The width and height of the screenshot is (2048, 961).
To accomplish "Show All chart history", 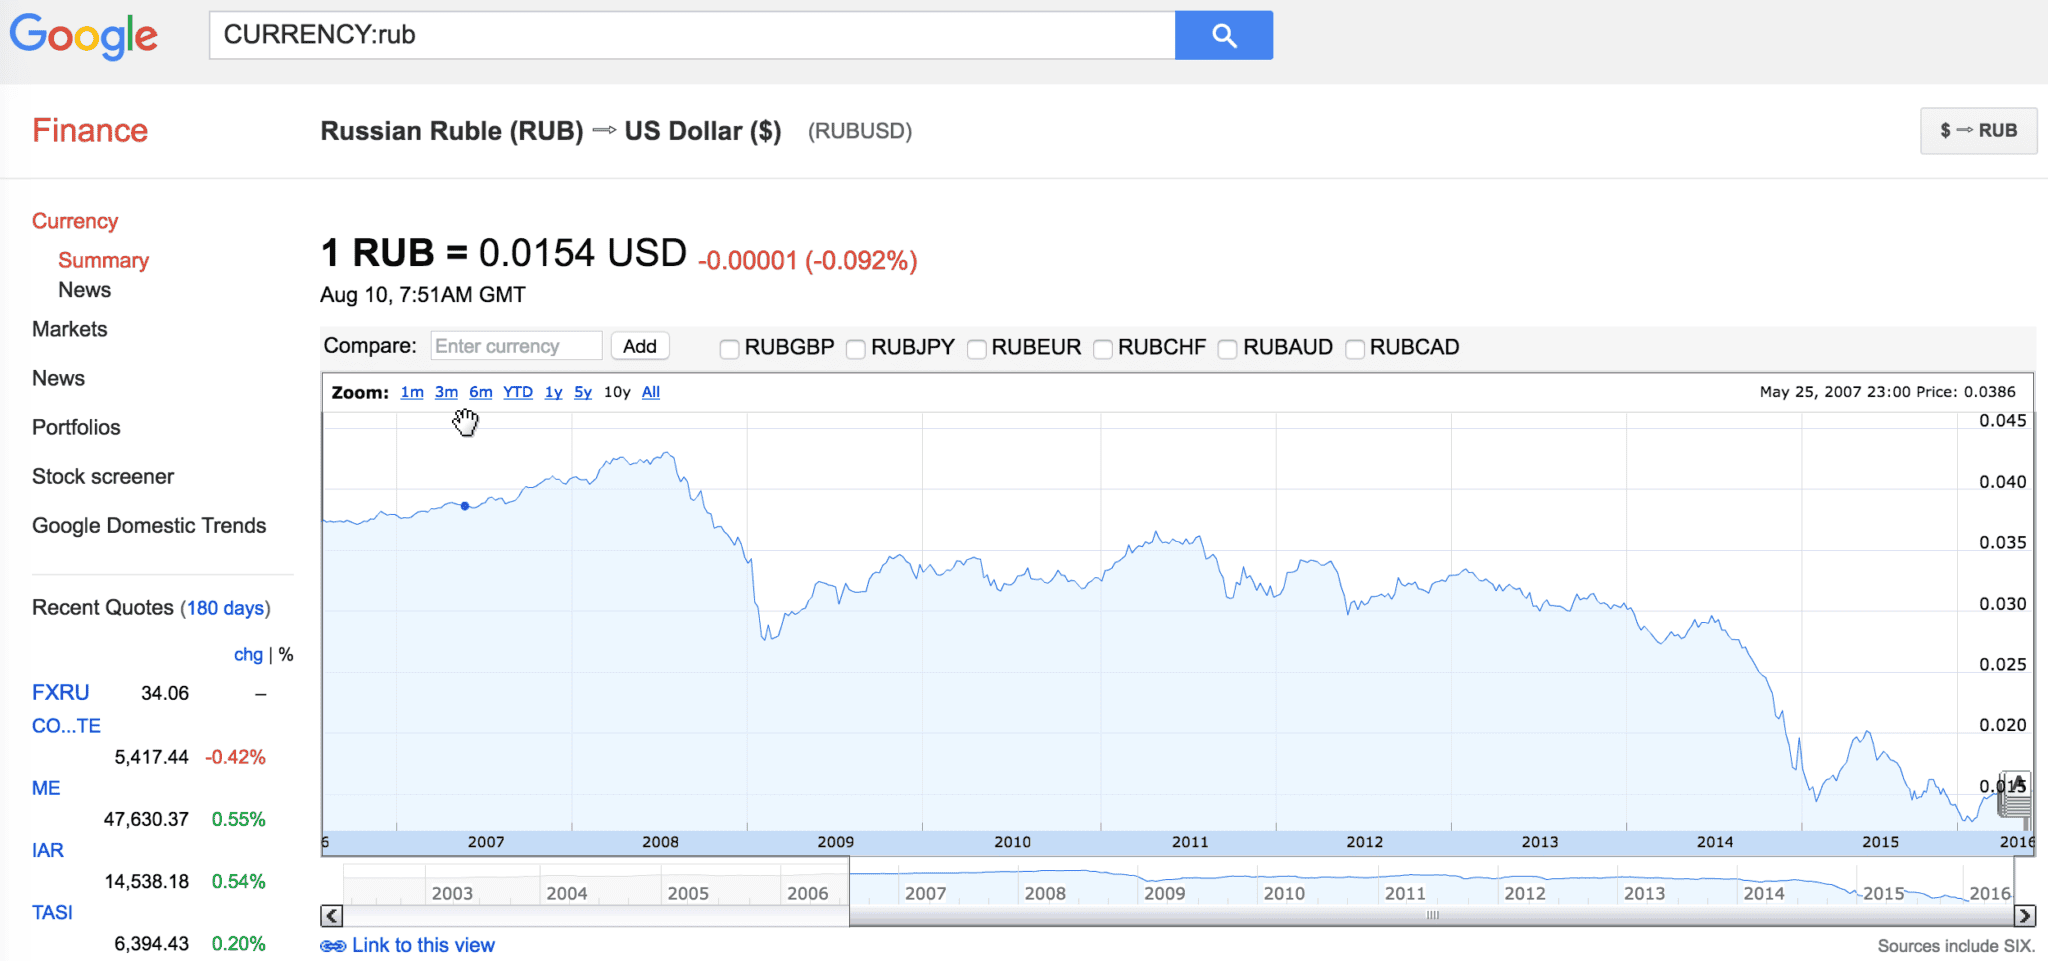I will click(651, 392).
